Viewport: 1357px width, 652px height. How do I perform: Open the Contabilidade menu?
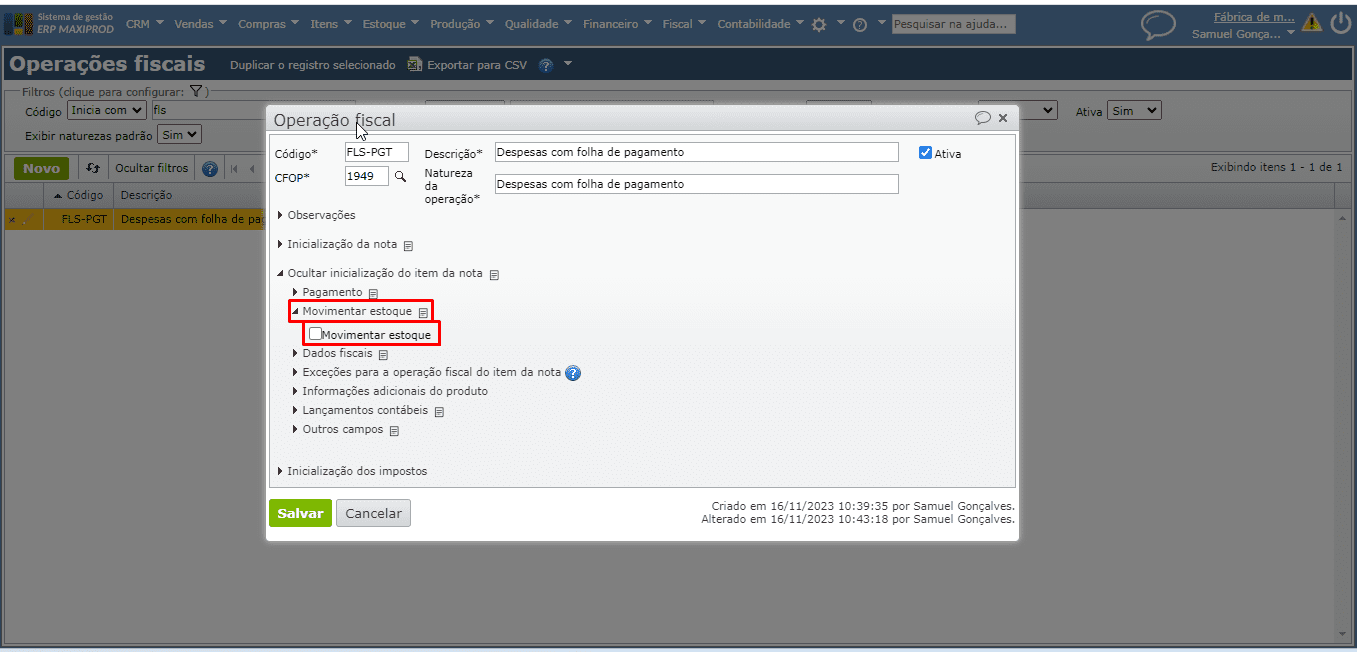pos(761,24)
